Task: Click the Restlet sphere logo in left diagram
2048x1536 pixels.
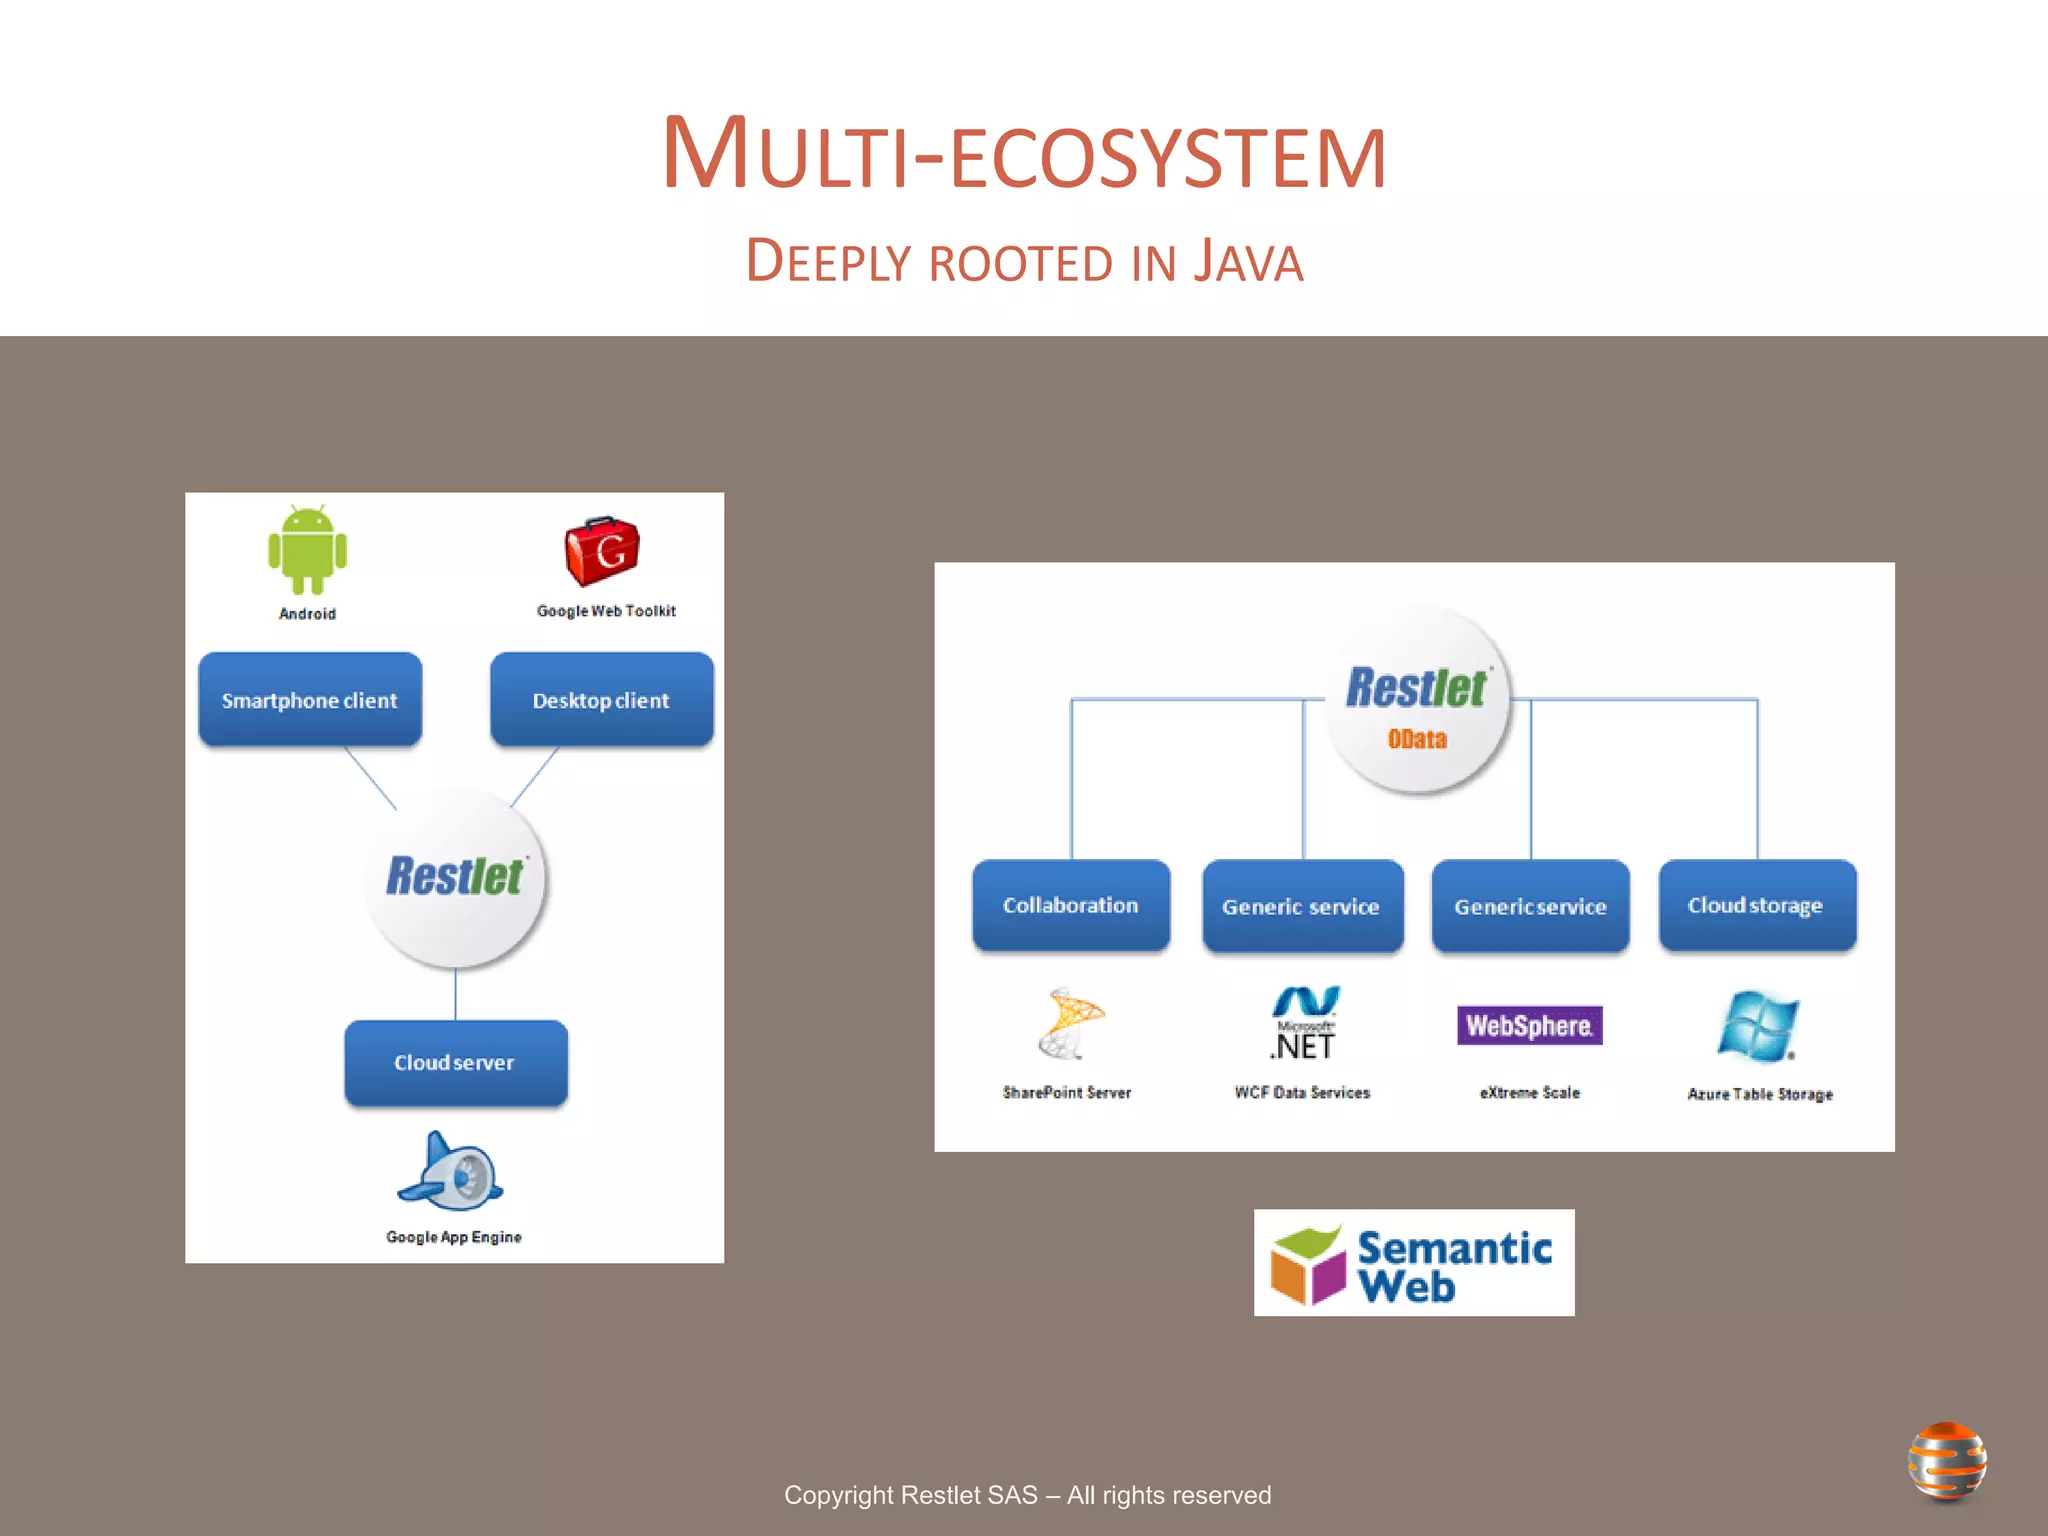Action: click(456, 878)
